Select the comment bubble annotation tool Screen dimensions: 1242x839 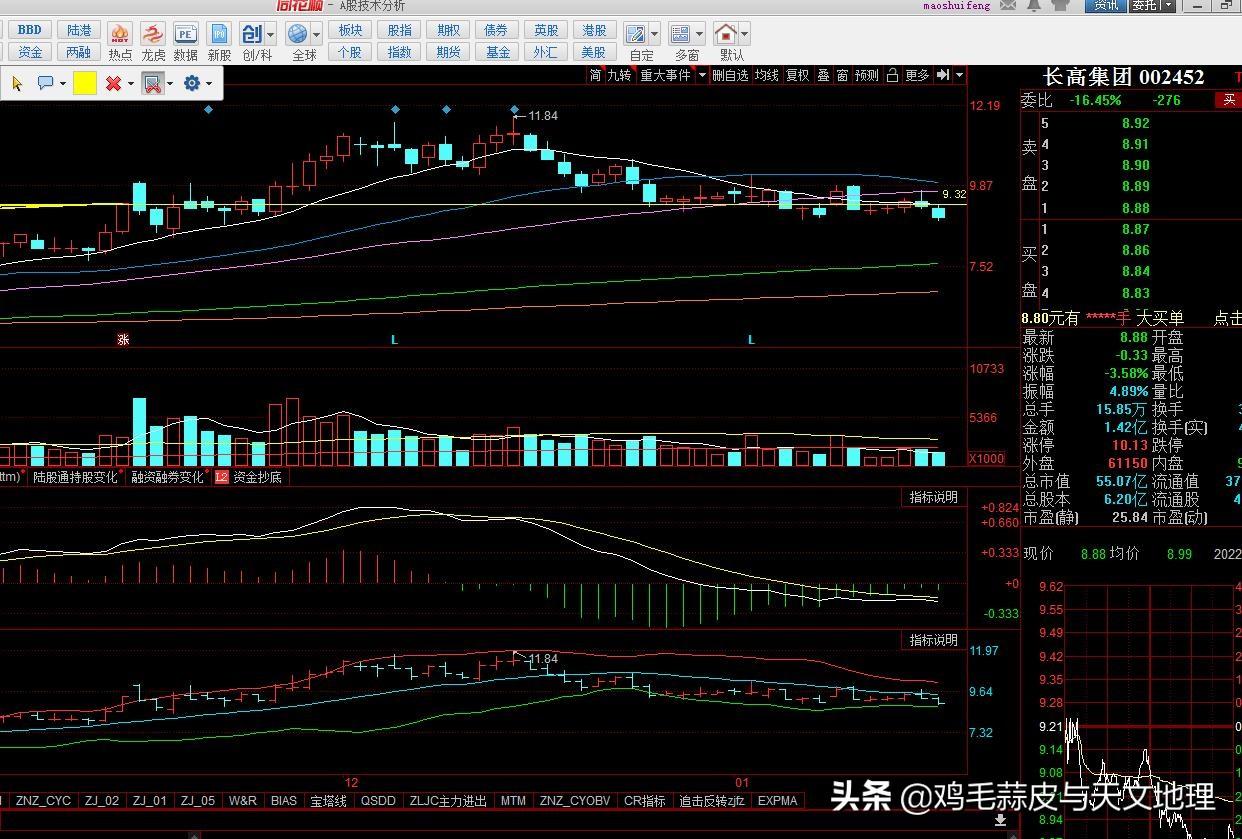45,84
